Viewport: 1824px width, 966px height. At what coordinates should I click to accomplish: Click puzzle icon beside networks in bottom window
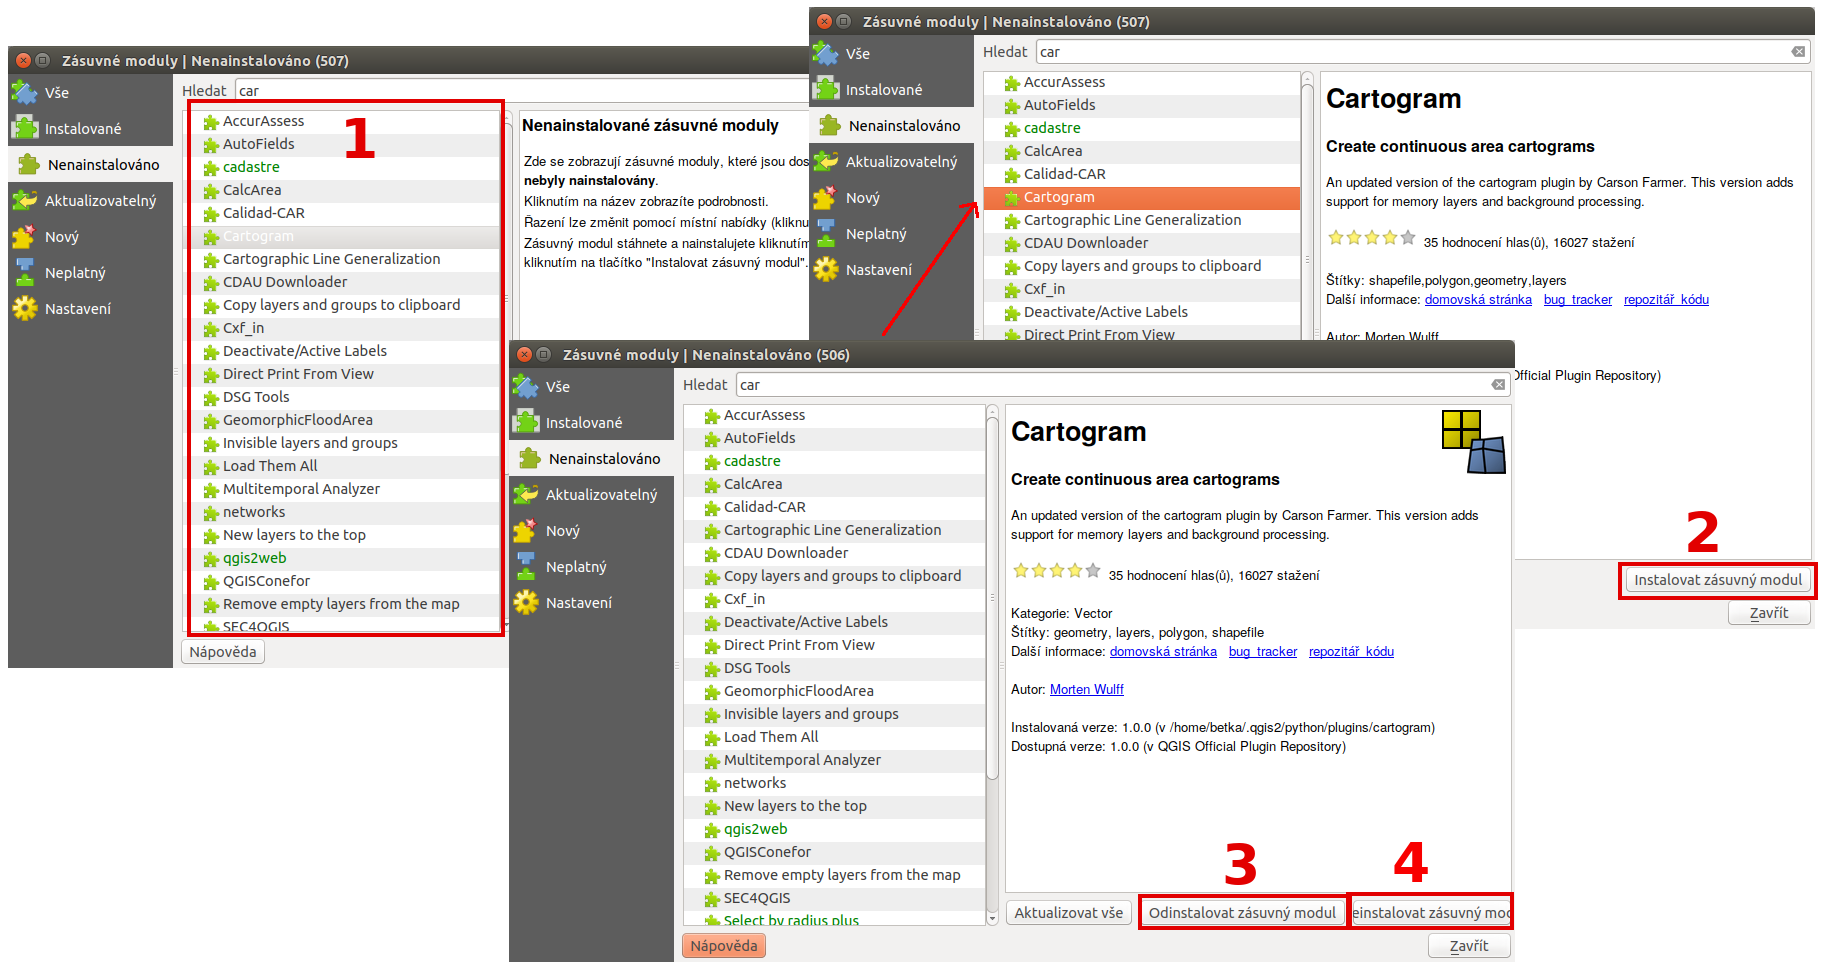tap(712, 784)
